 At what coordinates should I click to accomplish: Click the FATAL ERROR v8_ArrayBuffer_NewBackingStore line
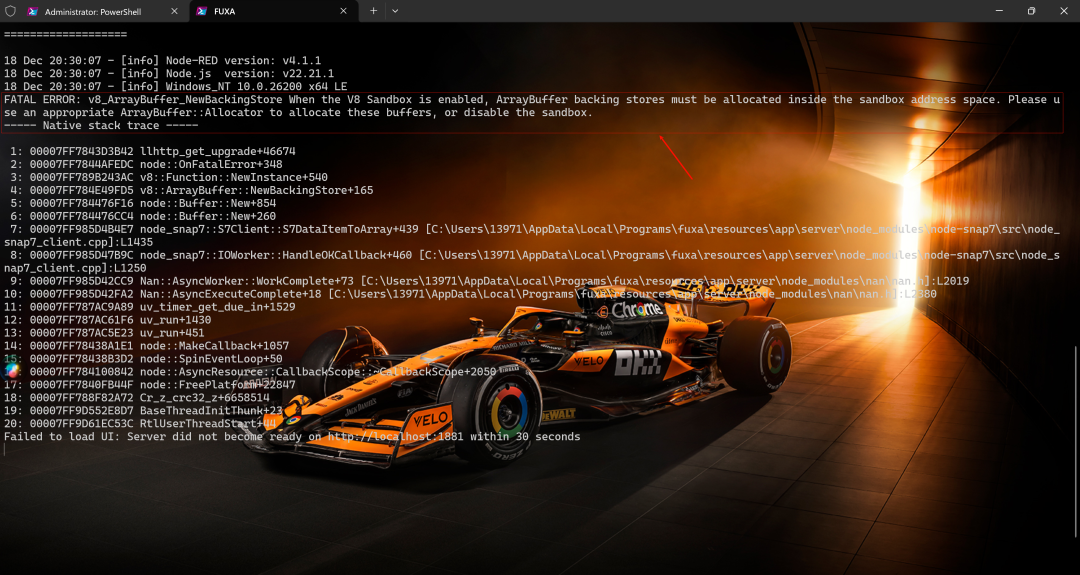point(532,106)
